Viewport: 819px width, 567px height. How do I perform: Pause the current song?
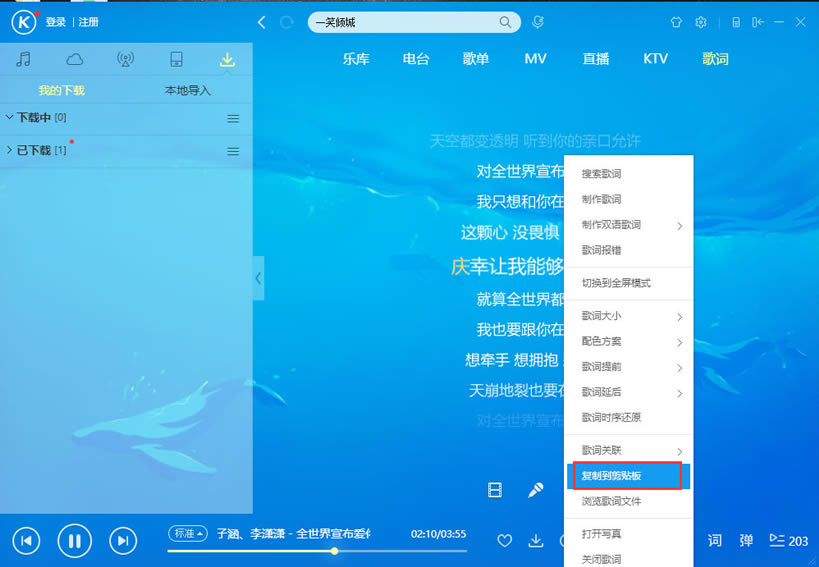coord(75,540)
